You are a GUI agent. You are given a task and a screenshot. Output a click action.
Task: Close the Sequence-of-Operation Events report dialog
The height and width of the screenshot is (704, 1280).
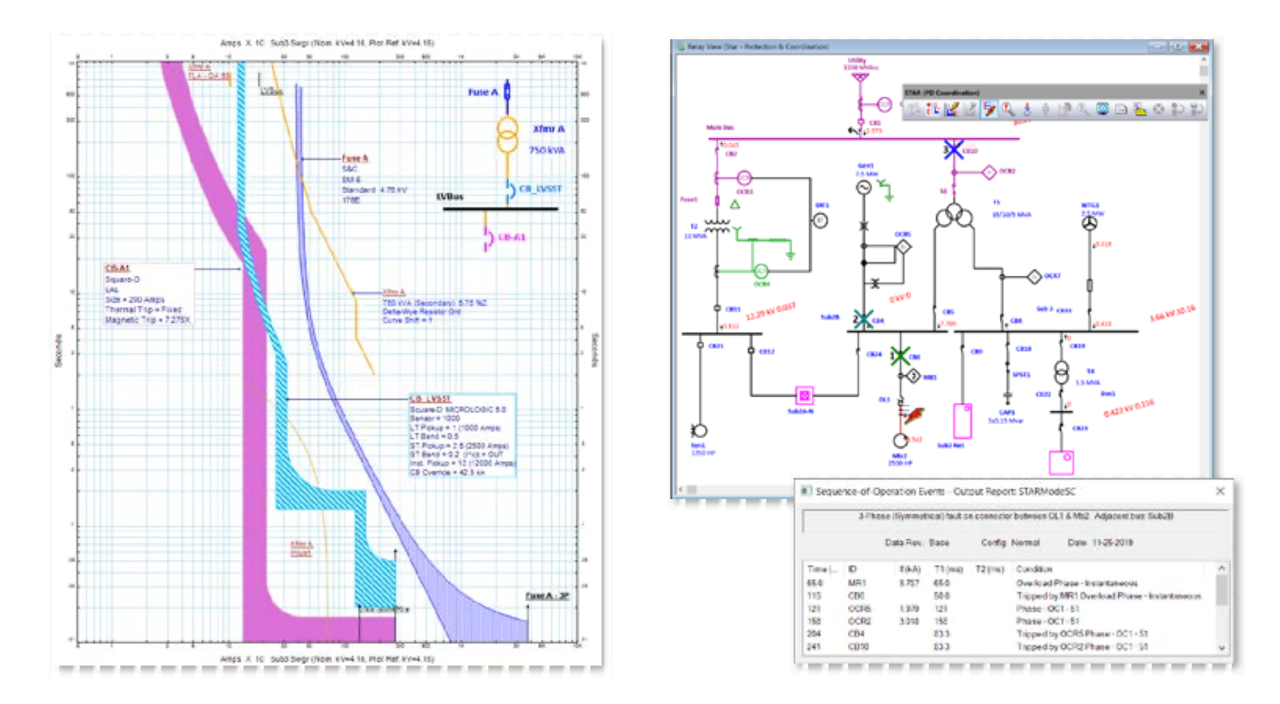[1220, 491]
